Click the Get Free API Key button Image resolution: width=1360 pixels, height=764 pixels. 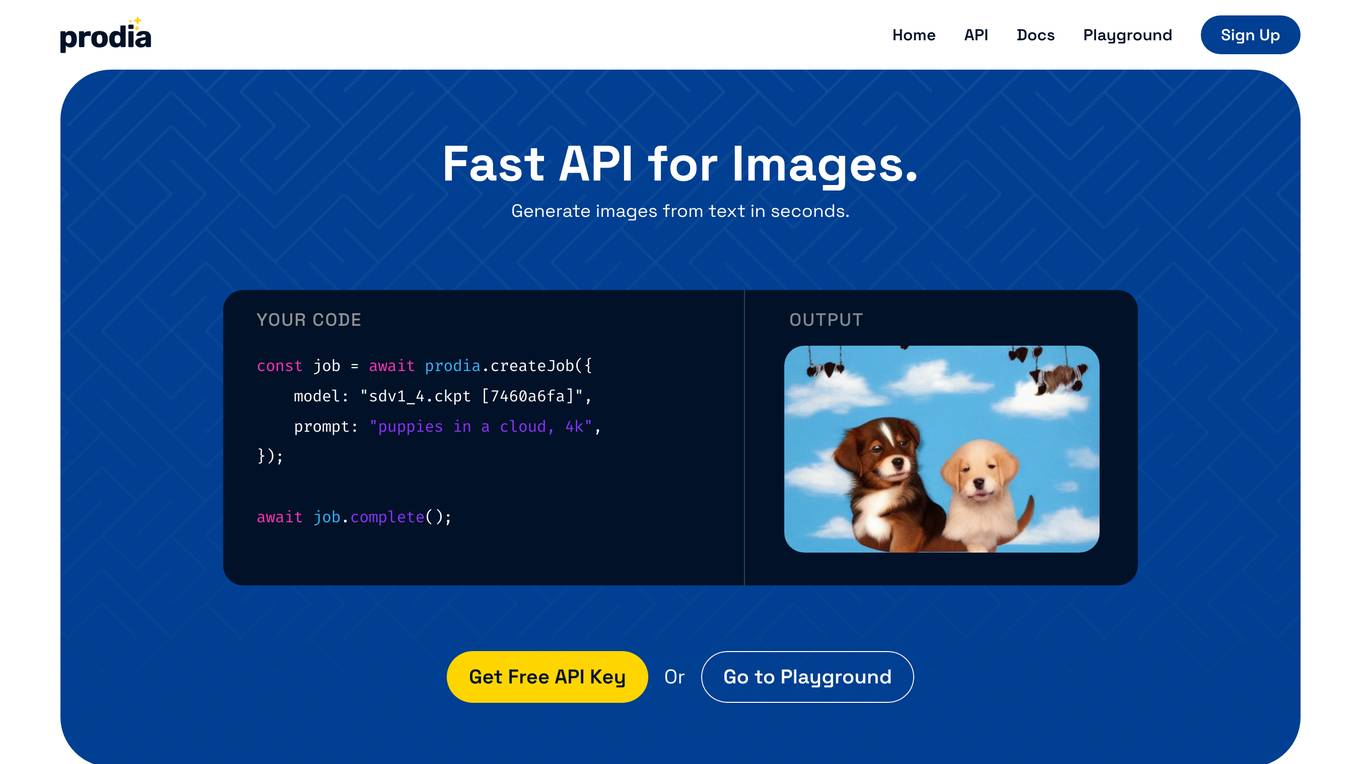click(x=547, y=677)
